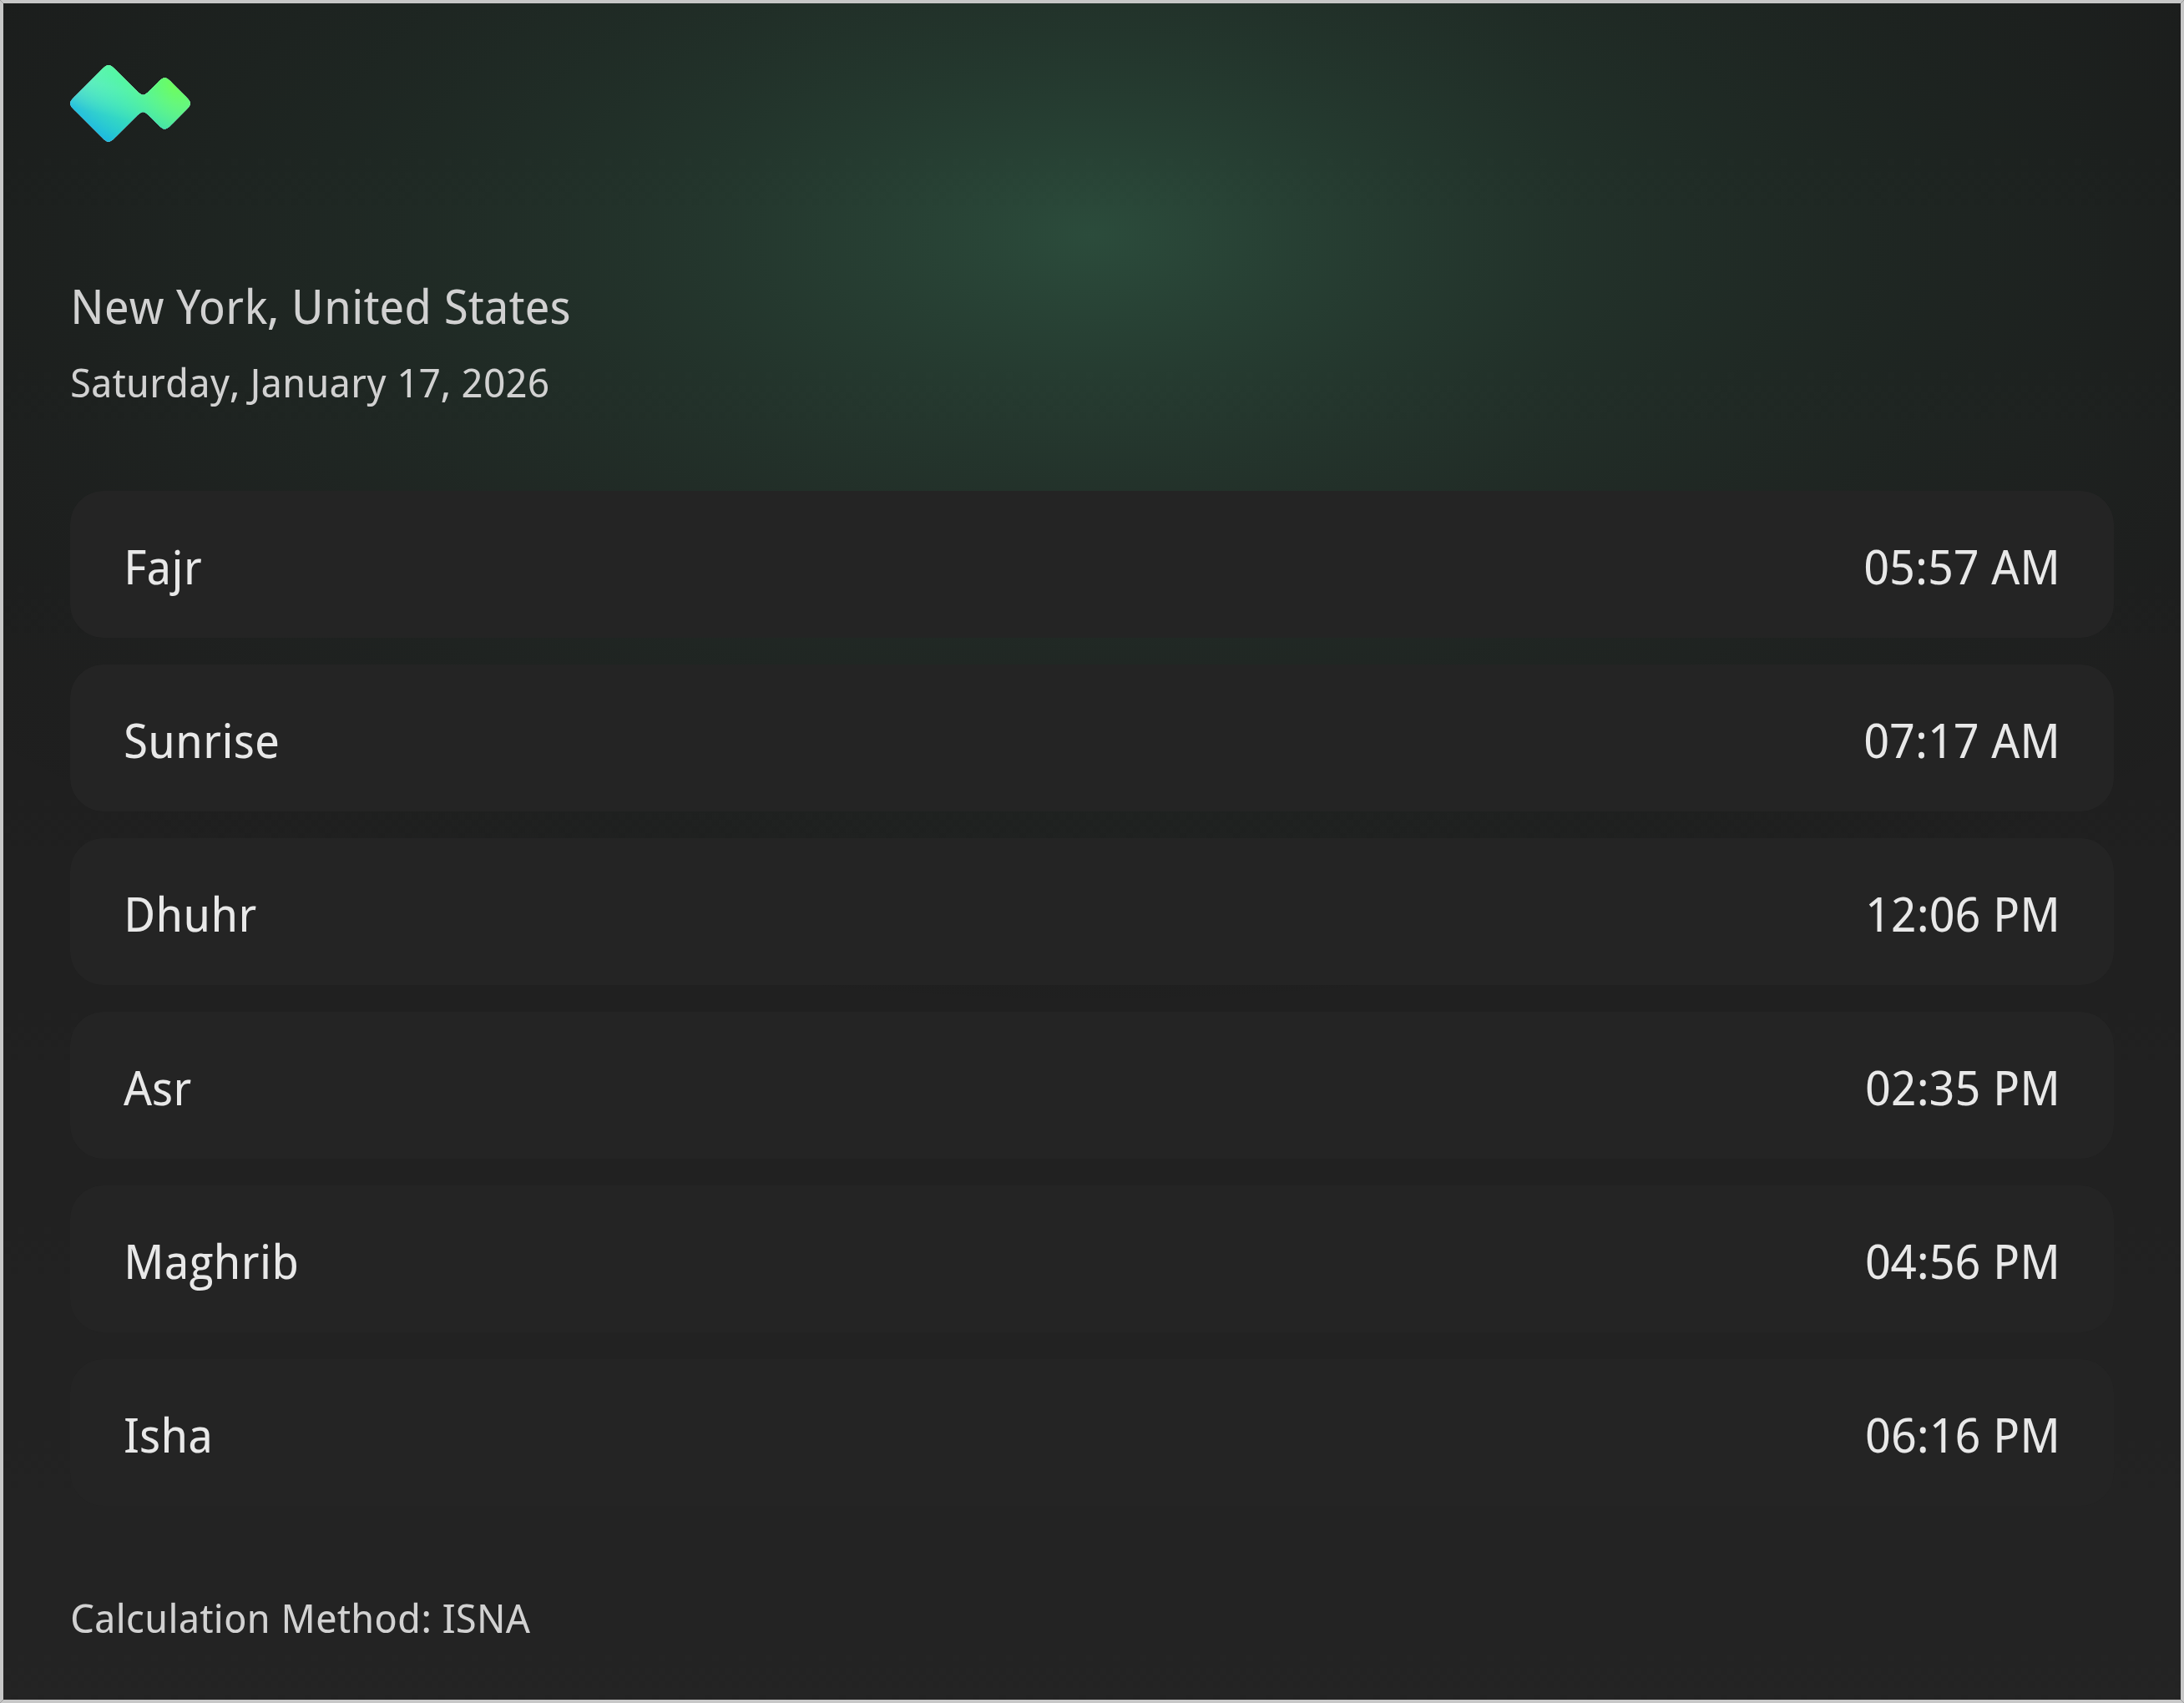Click the Maghrib time 04:56 PM
2184x1703 pixels.
pyautogui.click(x=1962, y=1261)
